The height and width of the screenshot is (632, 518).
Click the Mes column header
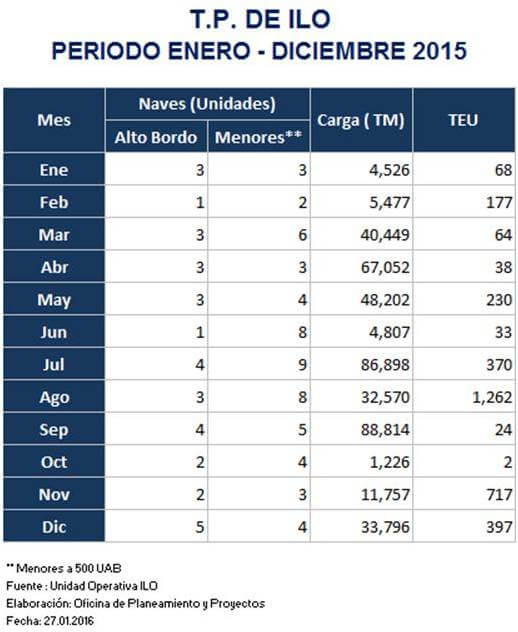[54, 120]
